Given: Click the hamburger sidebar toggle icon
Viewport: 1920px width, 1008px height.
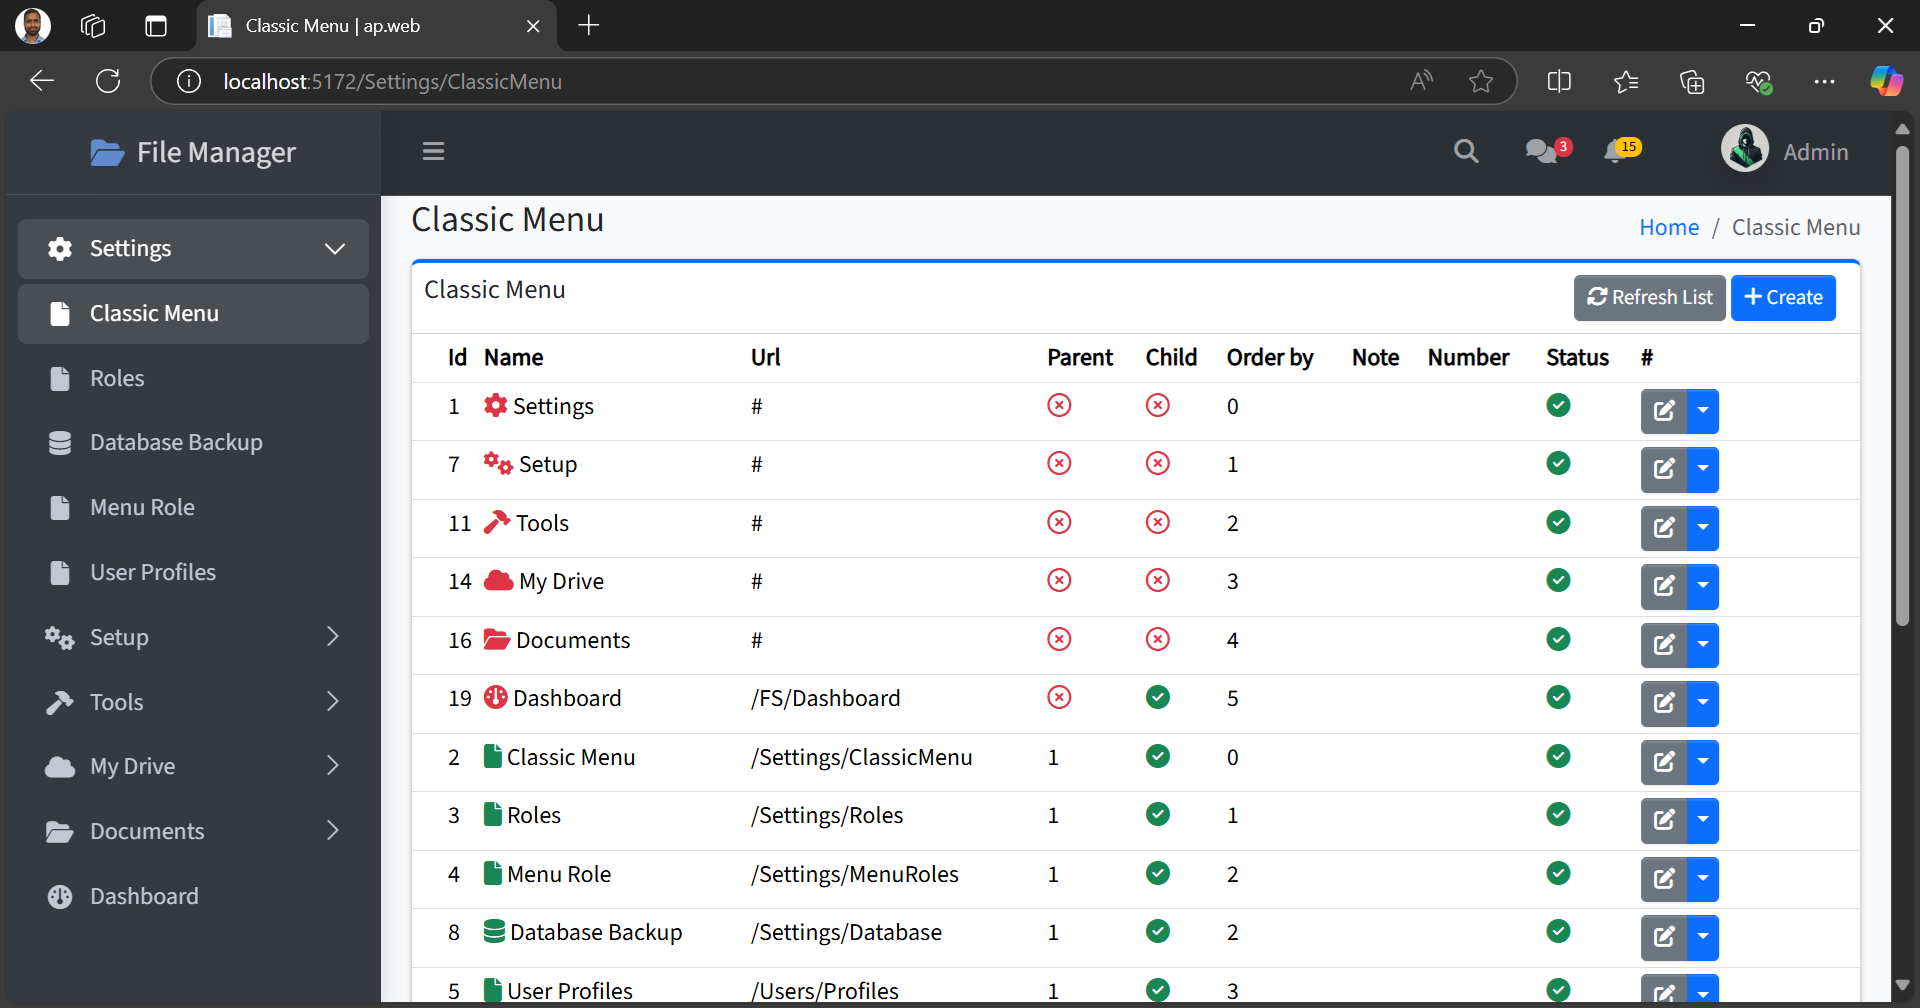Looking at the screenshot, I should tap(433, 151).
